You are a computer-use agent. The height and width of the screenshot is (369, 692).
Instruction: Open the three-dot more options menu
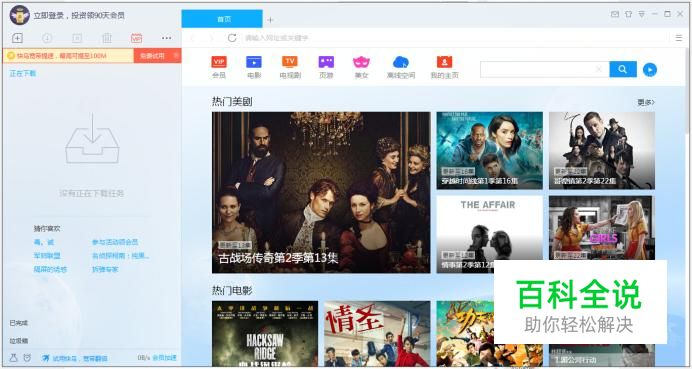click(x=166, y=38)
